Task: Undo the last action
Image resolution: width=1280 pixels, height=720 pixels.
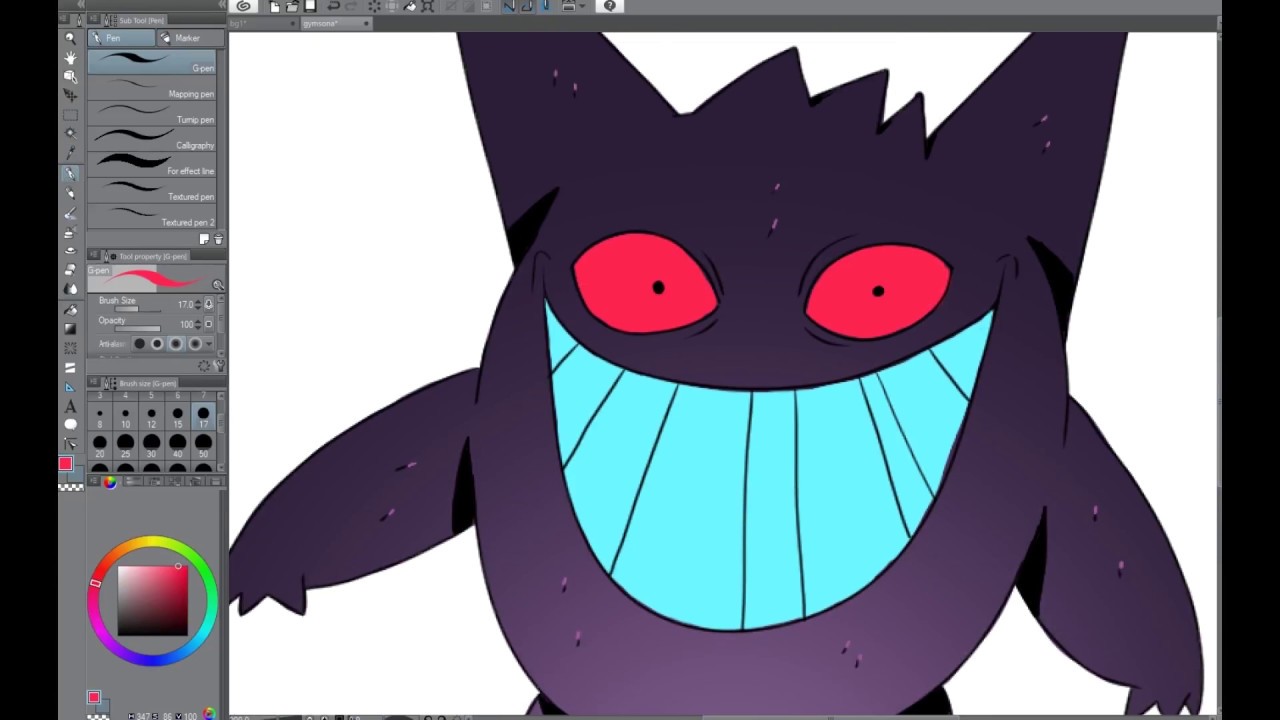Action: [x=333, y=6]
